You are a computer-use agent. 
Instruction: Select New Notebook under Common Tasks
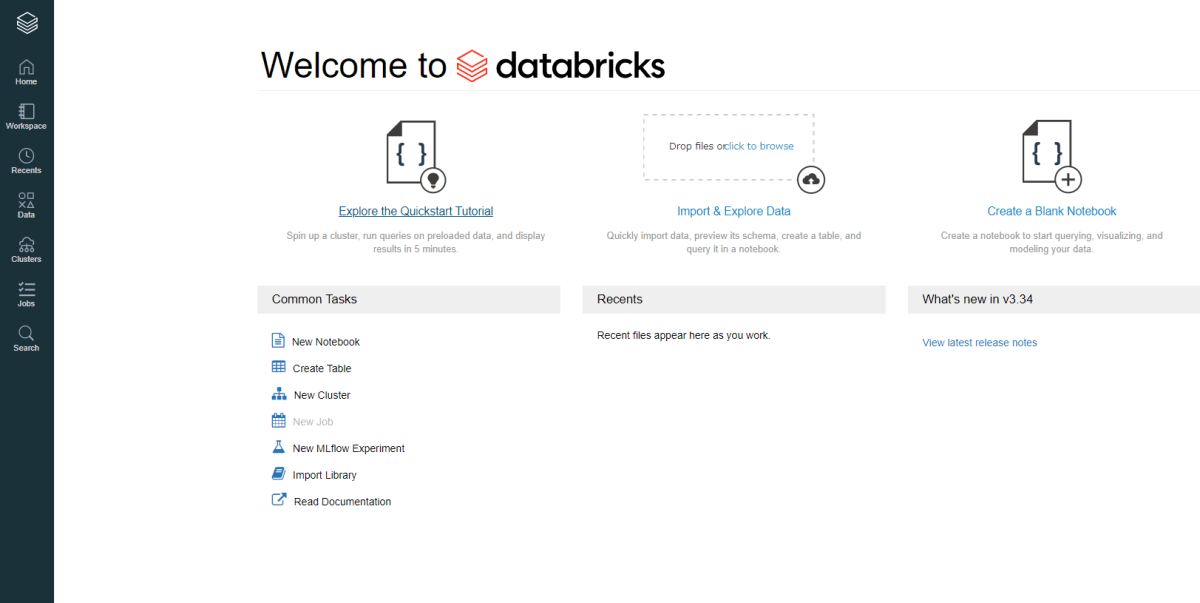click(326, 342)
